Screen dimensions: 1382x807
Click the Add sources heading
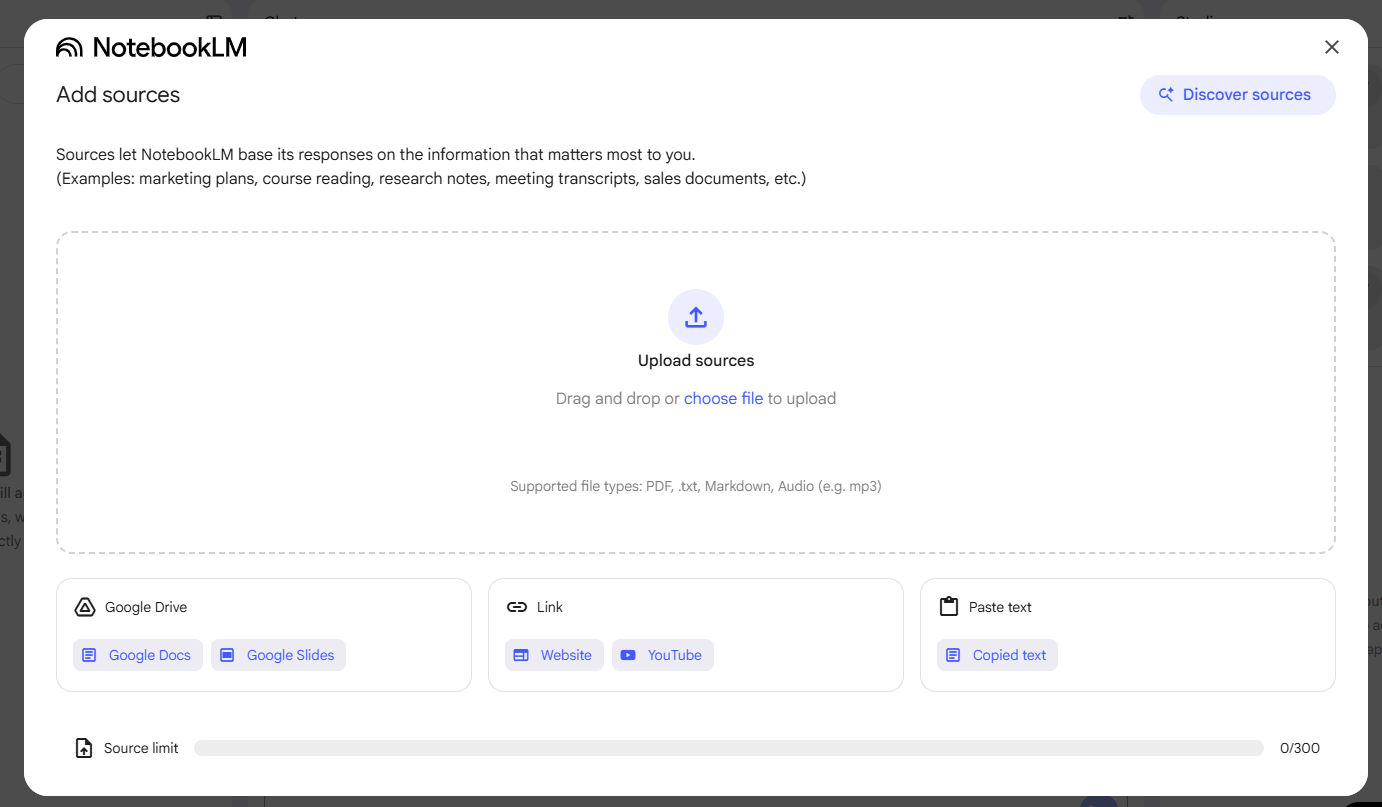(118, 95)
